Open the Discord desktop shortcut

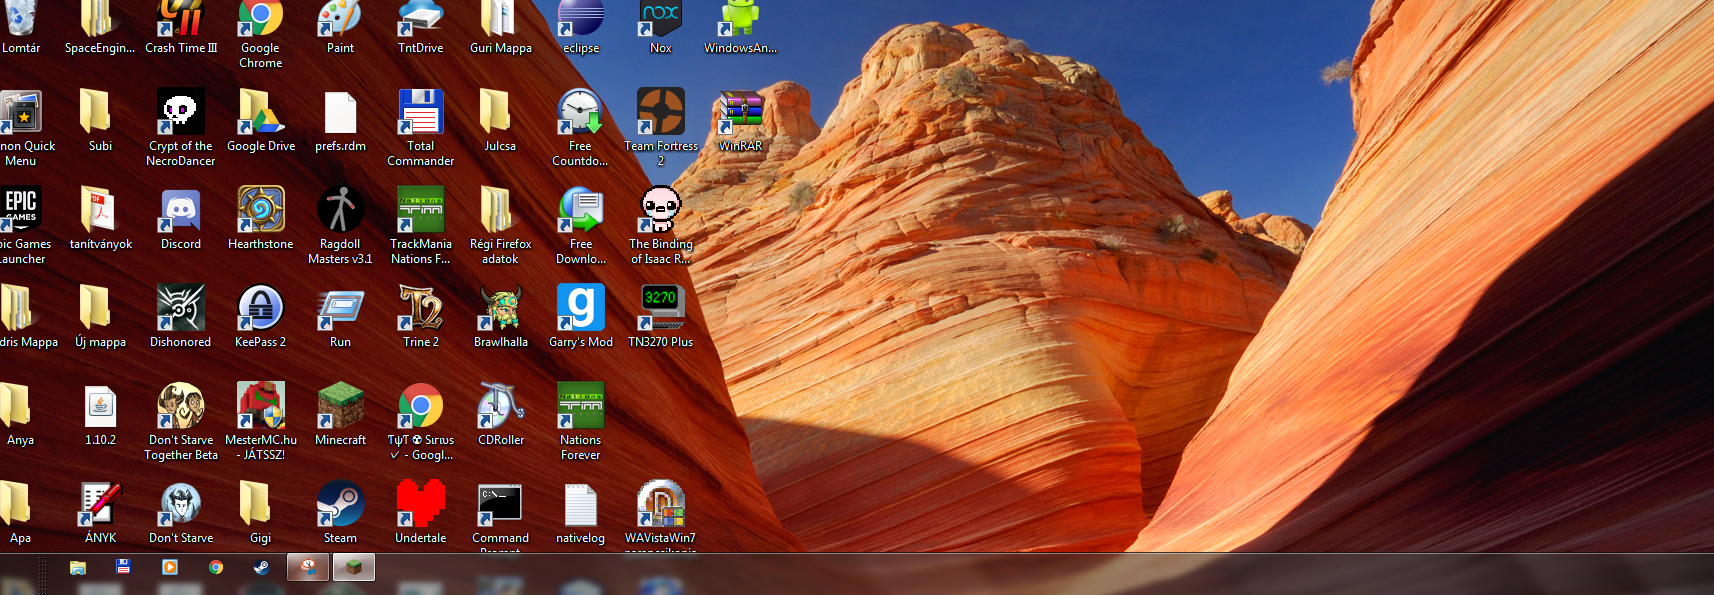[181, 211]
